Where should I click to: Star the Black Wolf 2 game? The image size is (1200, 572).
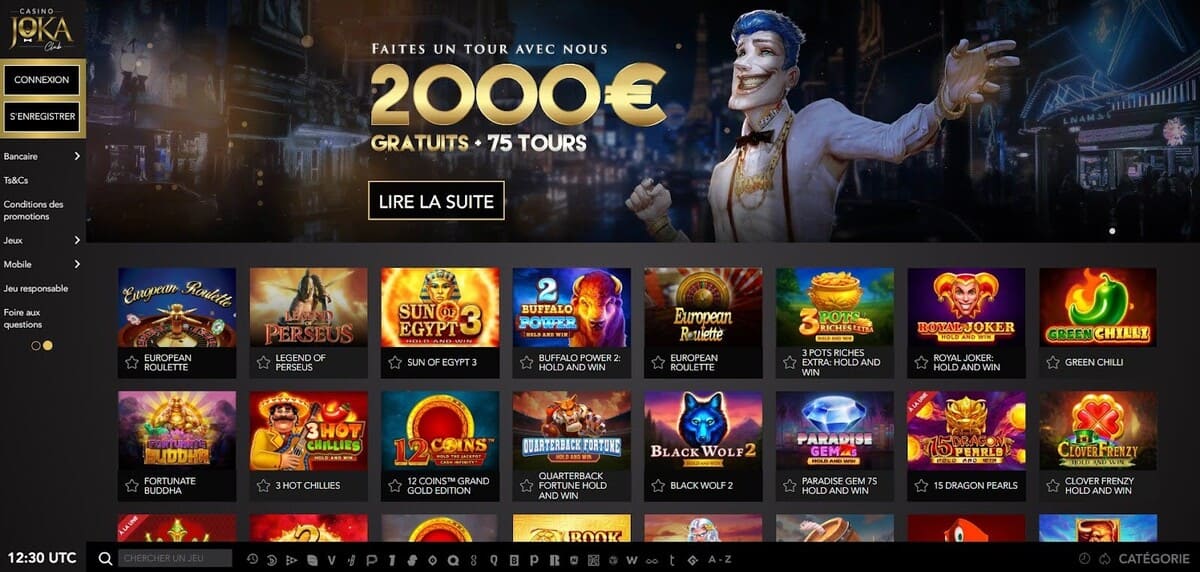[x=658, y=485]
